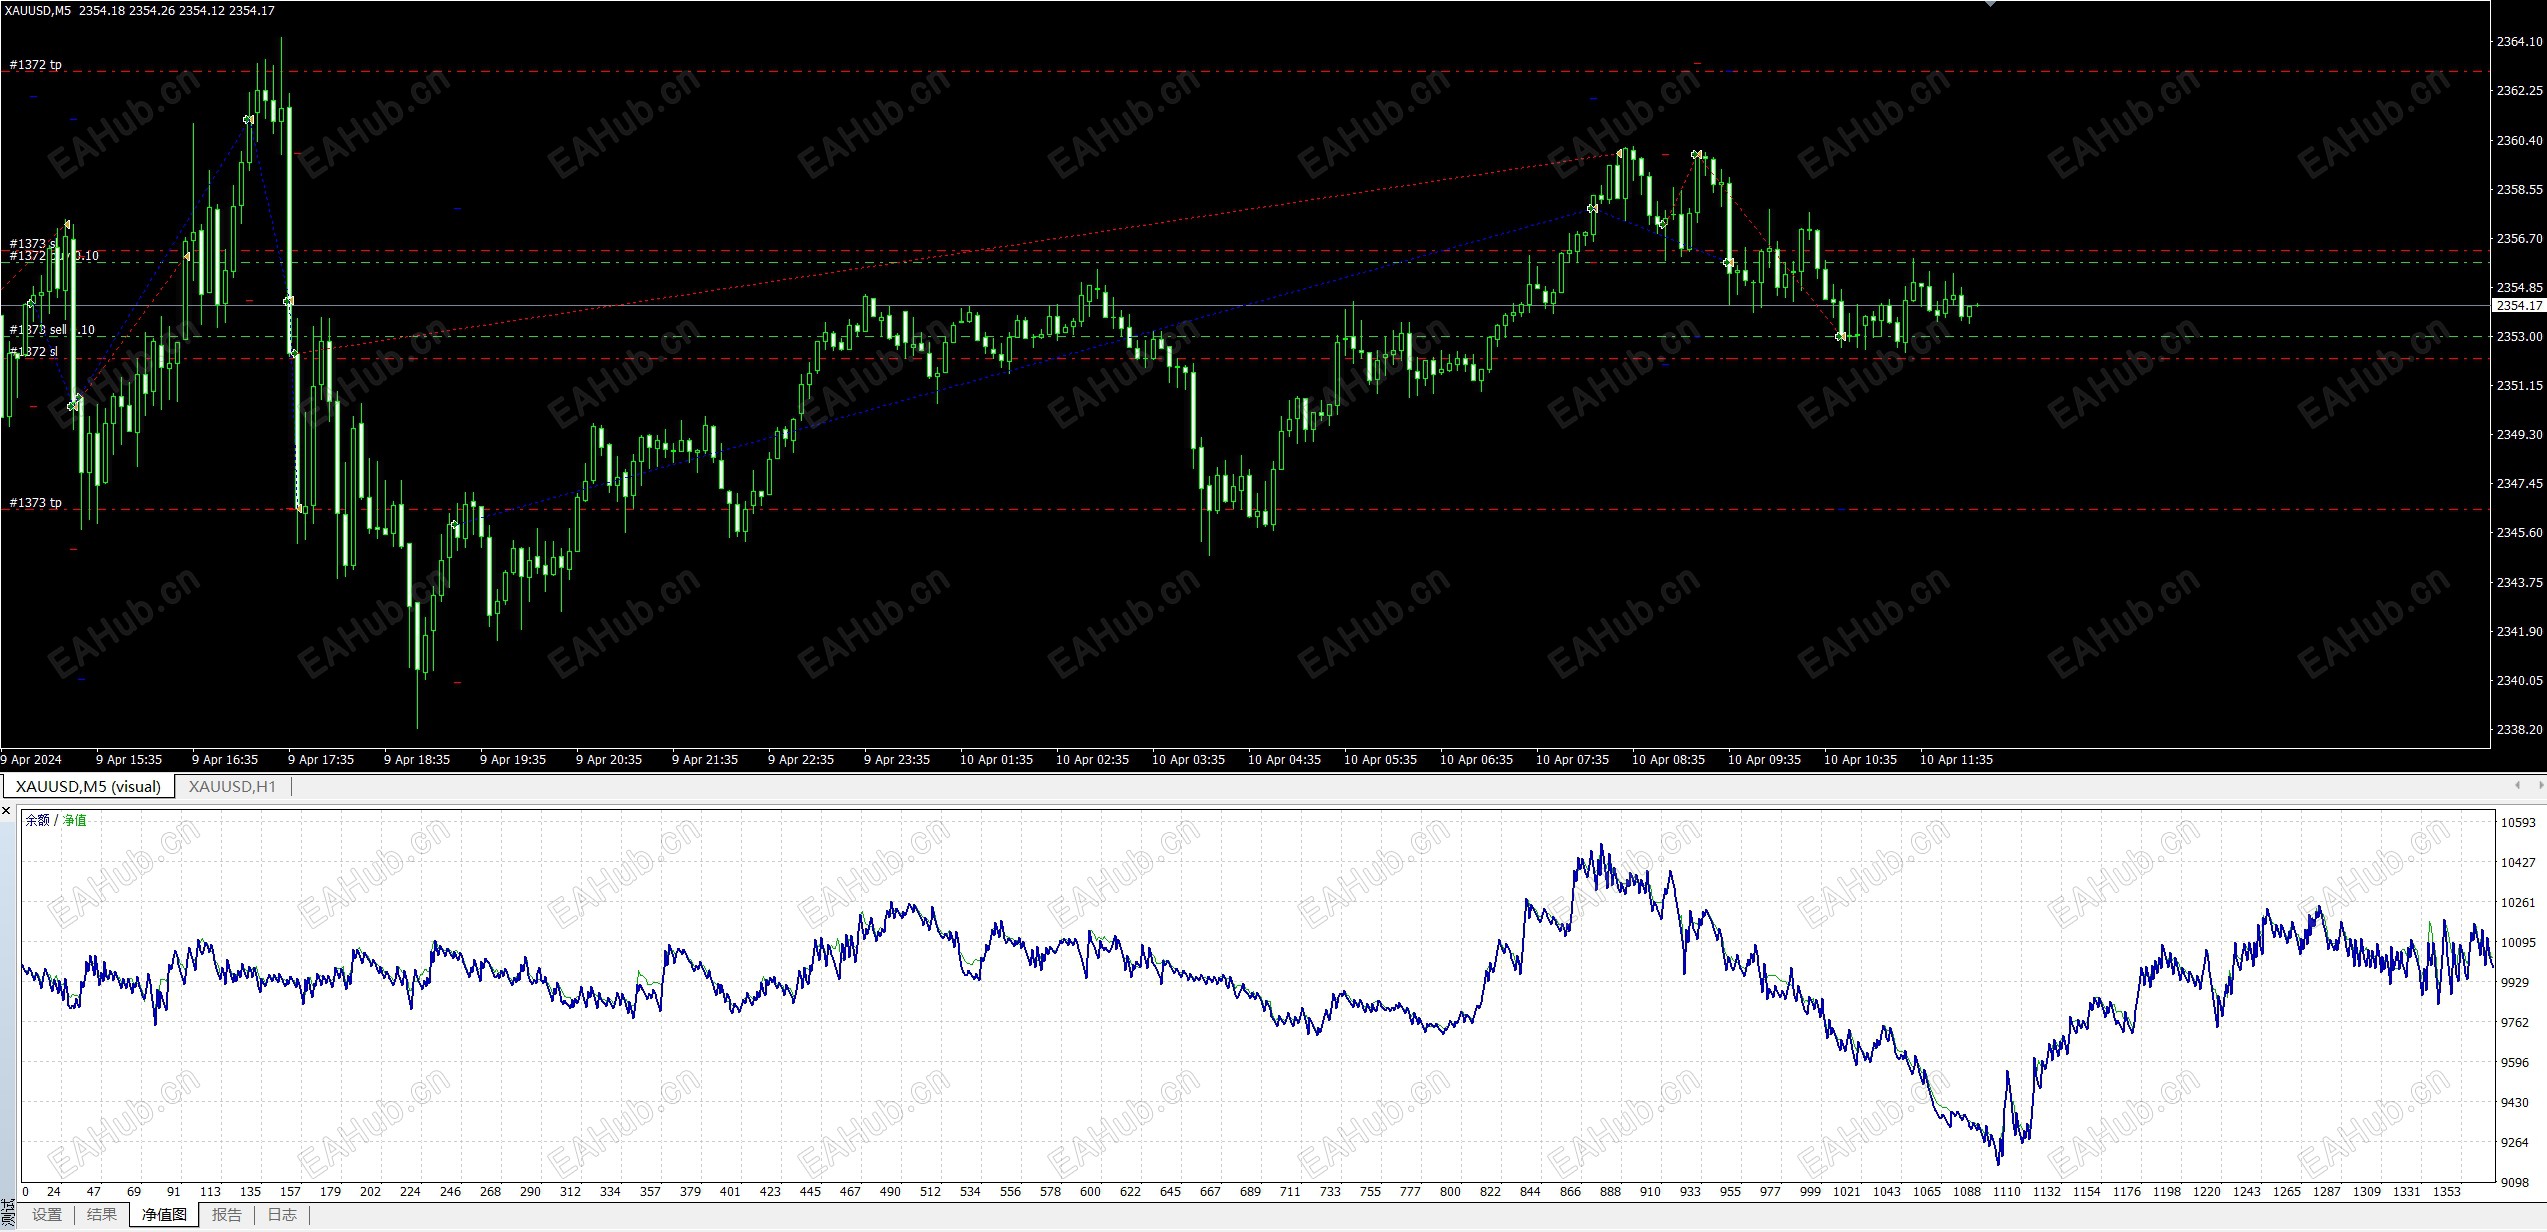Viewport: 2547px width, 1232px height.
Task: Open the 设置 tester tab
Action: click(x=47, y=1214)
